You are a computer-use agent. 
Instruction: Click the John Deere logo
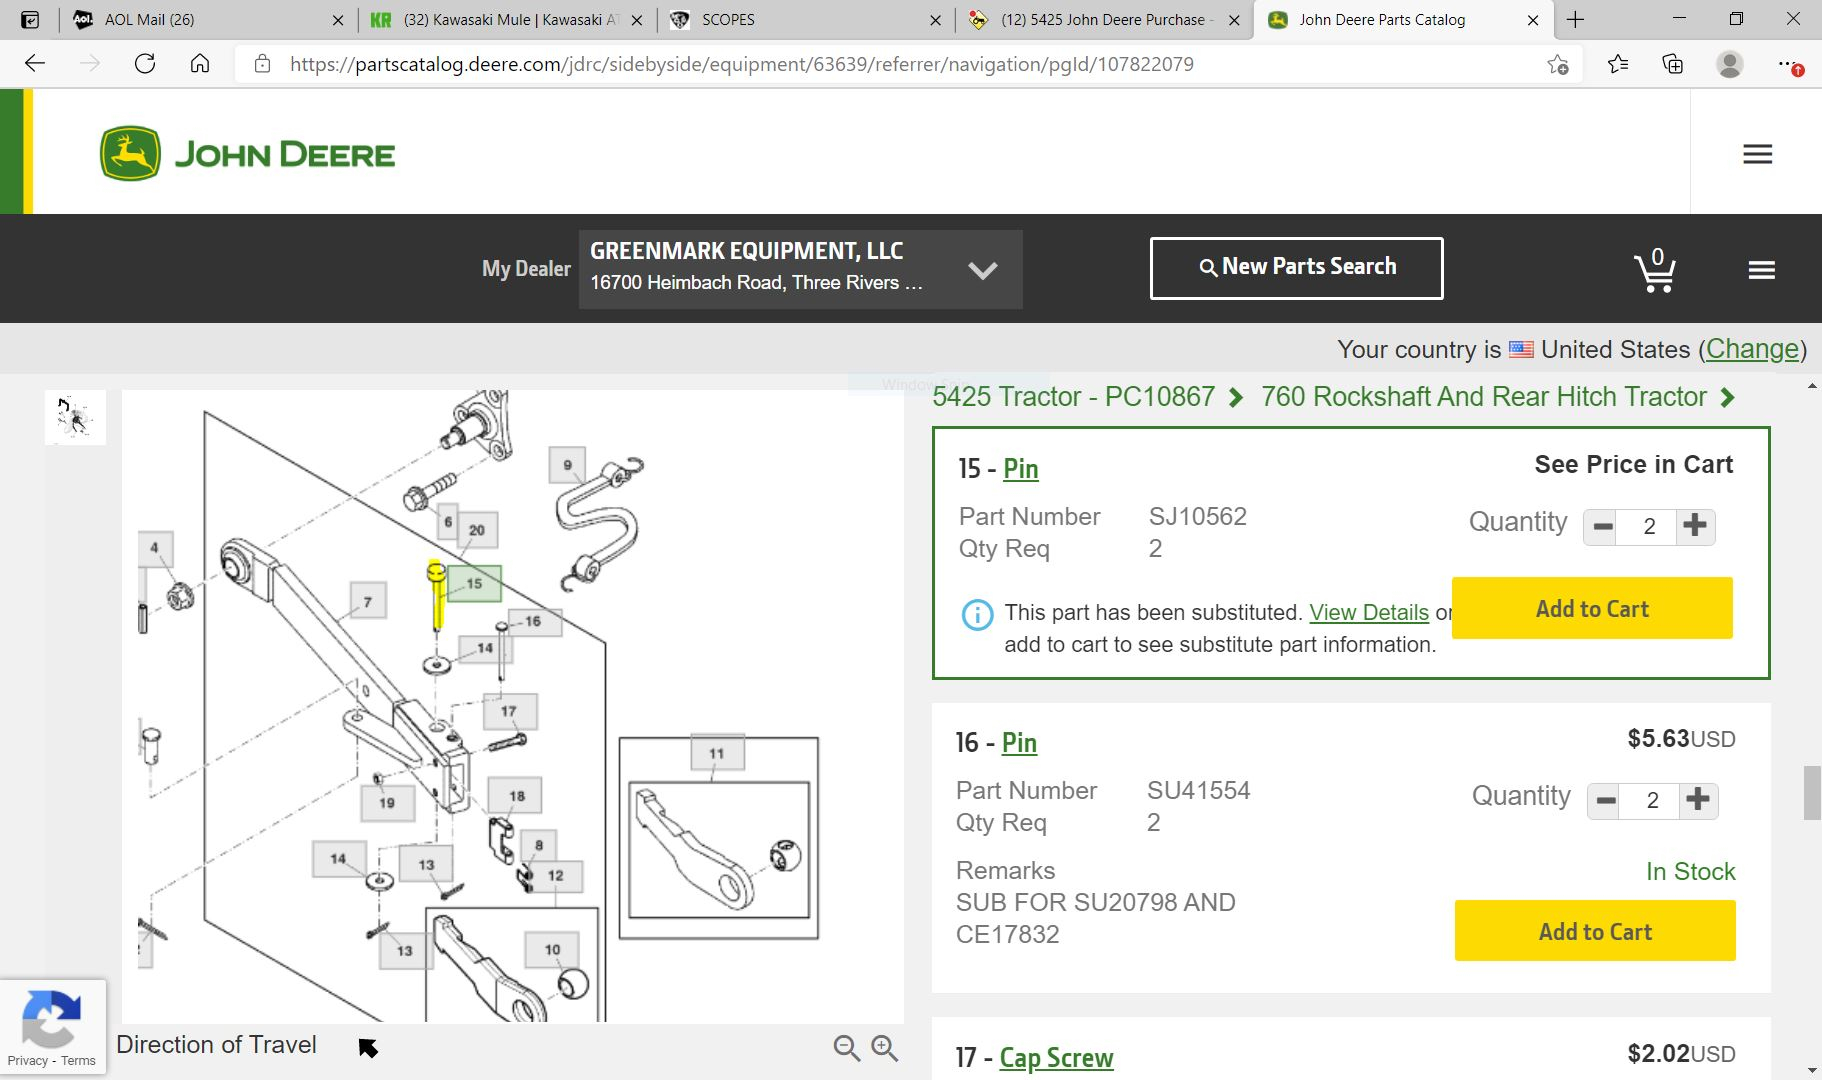pyautogui.click(x=248, y=153)
